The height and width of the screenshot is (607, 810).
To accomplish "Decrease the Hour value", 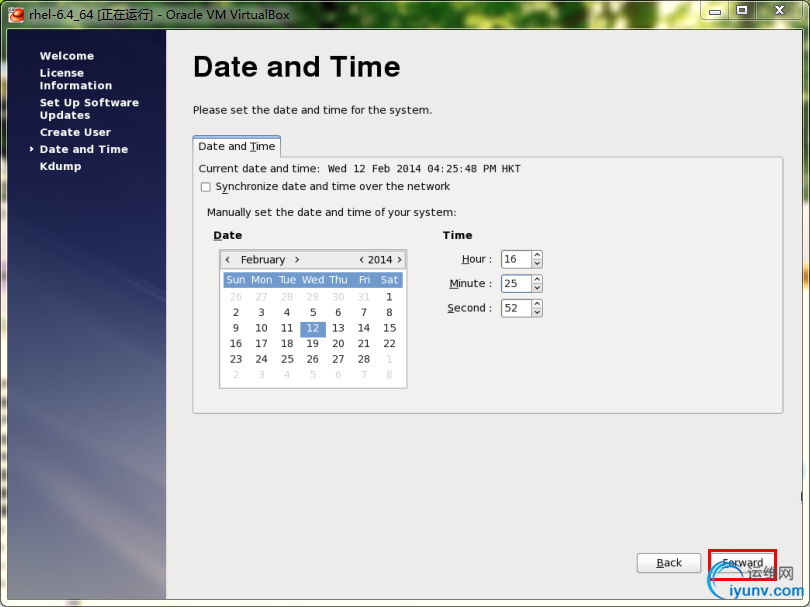I will click(537, 263).
